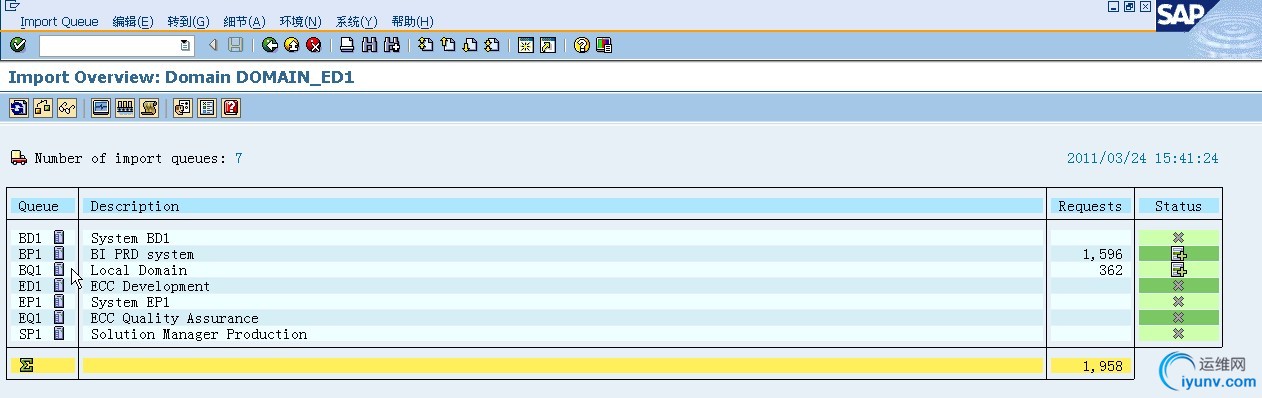Select the 'Local Domain' description
The width and height of the screenshot is (1262, 398).
click(x=138, y=270)
